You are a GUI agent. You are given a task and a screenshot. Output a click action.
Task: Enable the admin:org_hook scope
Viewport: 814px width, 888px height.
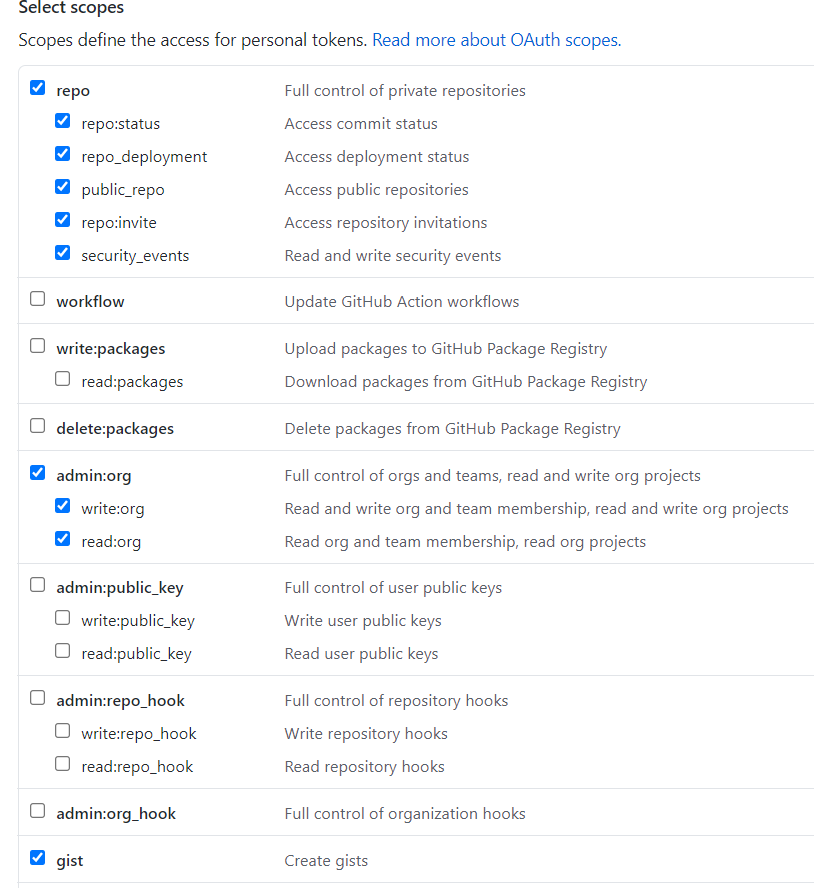pos(37,810)
